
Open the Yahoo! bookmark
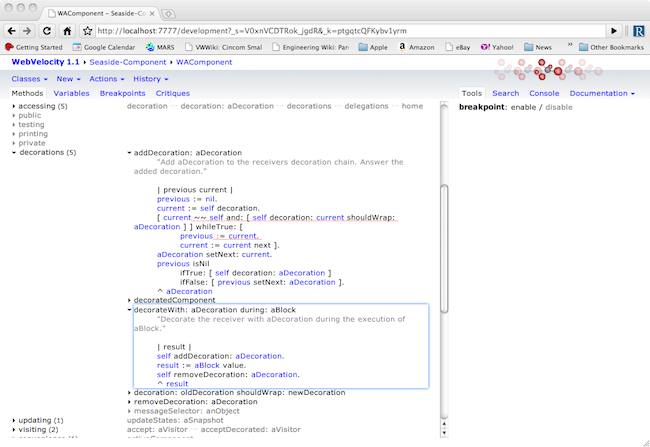497,47
